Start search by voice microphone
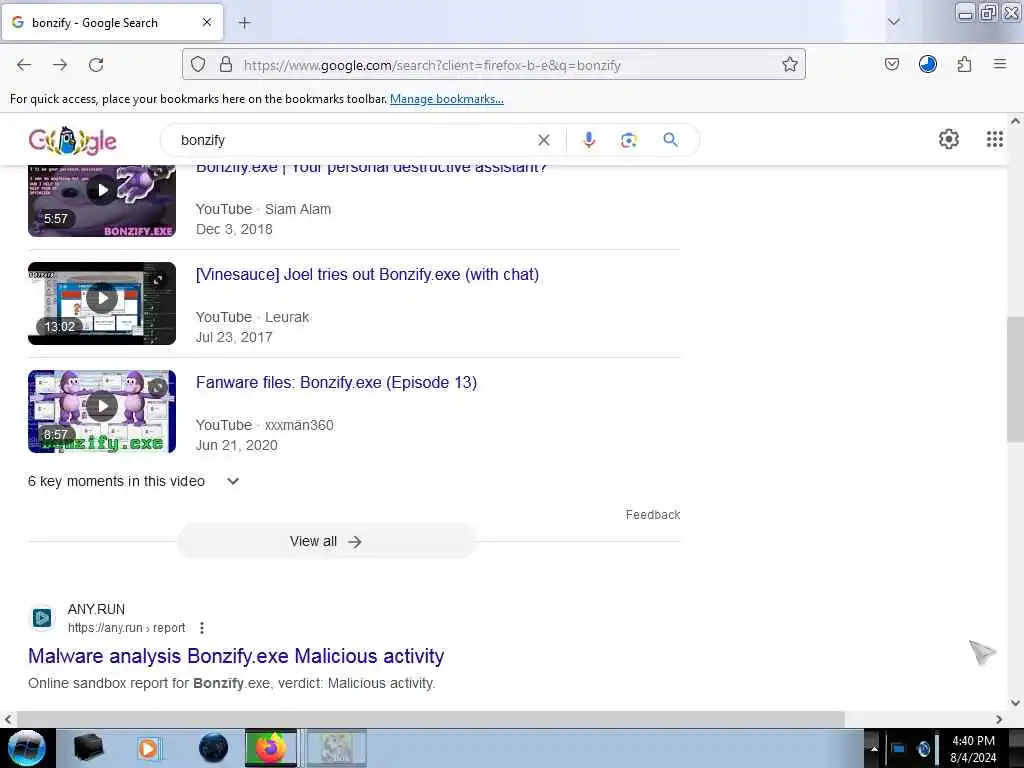The image size is (1024, 768). [588, 140]
